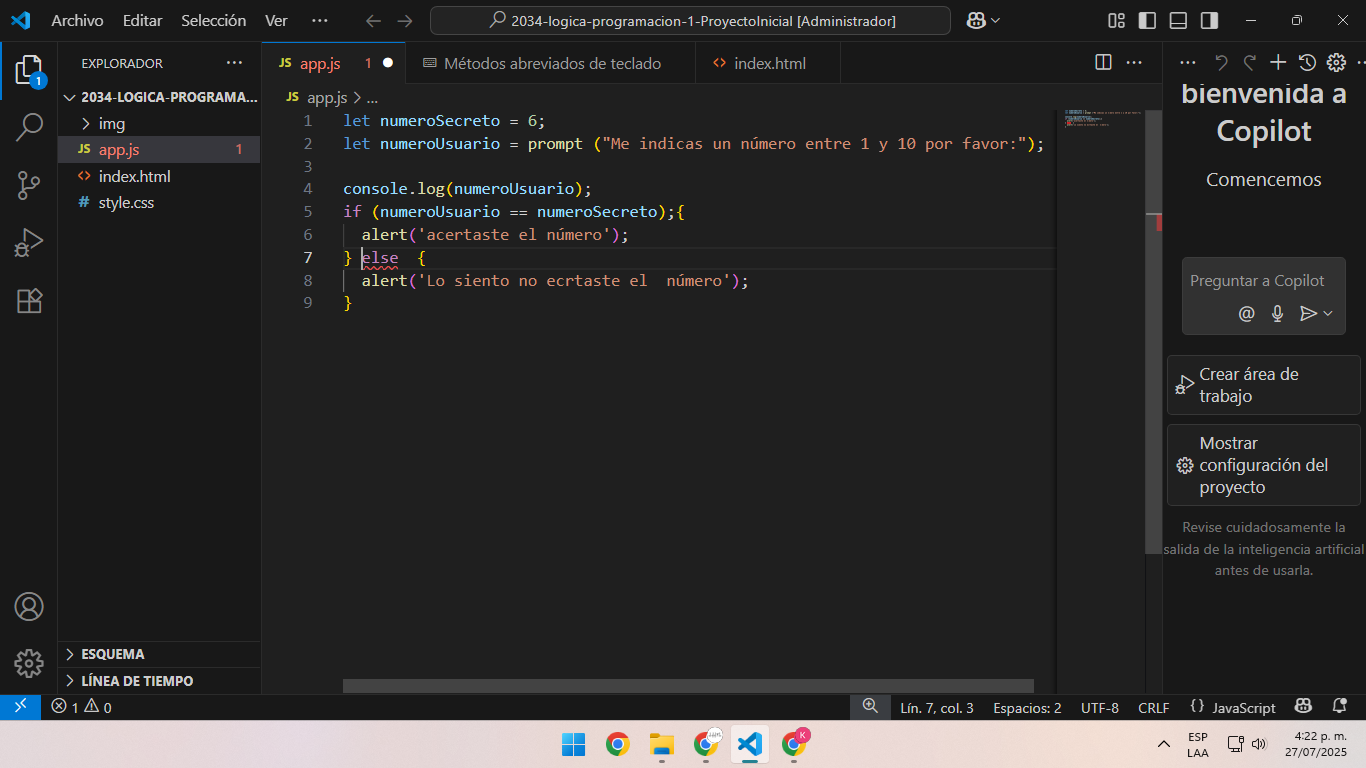Image resolution: width=1366 pixels, height=768 pixels.
Task: Open the Explorer view in activity bar
Action: coord(29,71)
